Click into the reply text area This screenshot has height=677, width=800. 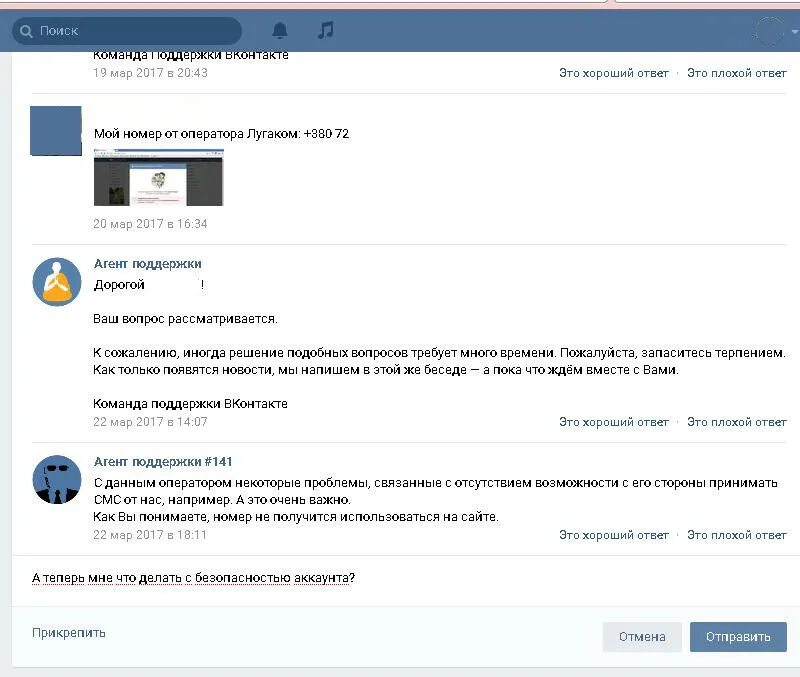coord(408,581)
